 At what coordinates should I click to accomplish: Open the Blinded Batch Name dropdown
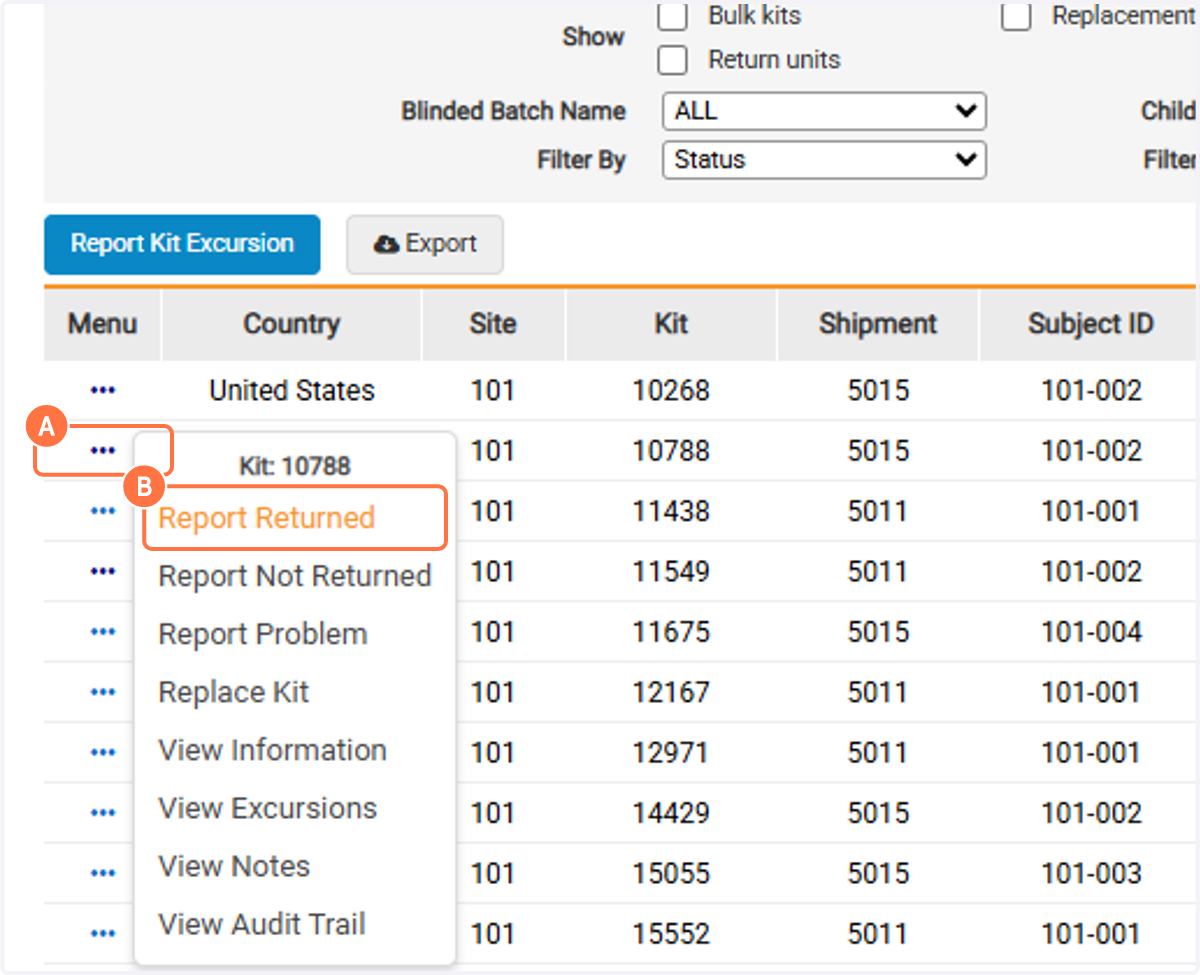825,111
